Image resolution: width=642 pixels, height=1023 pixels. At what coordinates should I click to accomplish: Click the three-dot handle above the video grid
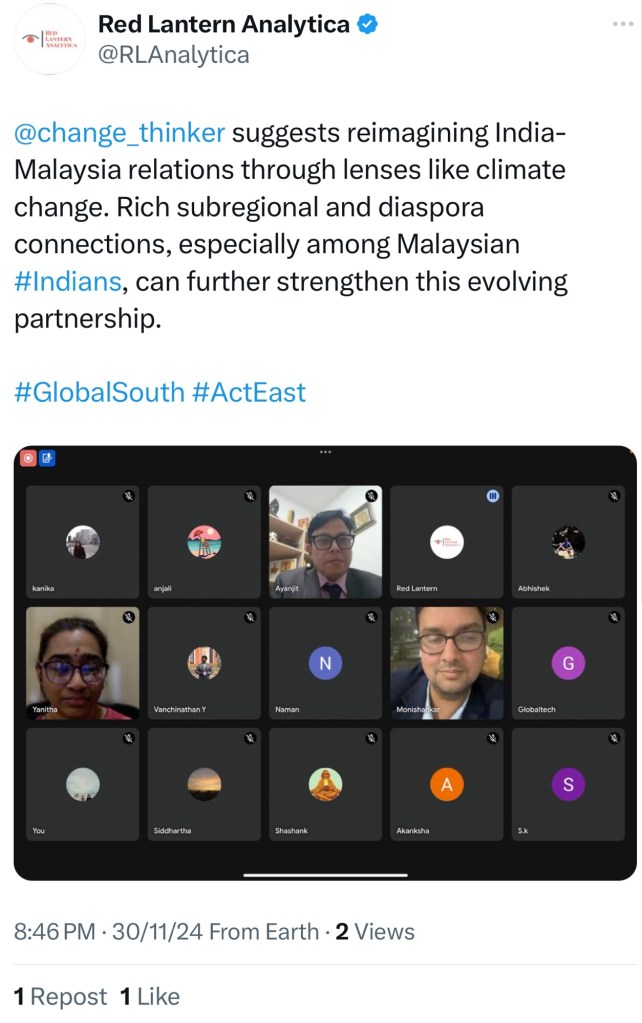pos(325,452)
